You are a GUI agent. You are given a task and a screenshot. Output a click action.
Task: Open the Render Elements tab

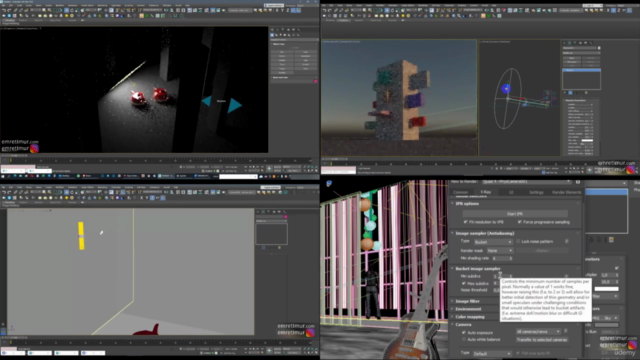[566, 192]
